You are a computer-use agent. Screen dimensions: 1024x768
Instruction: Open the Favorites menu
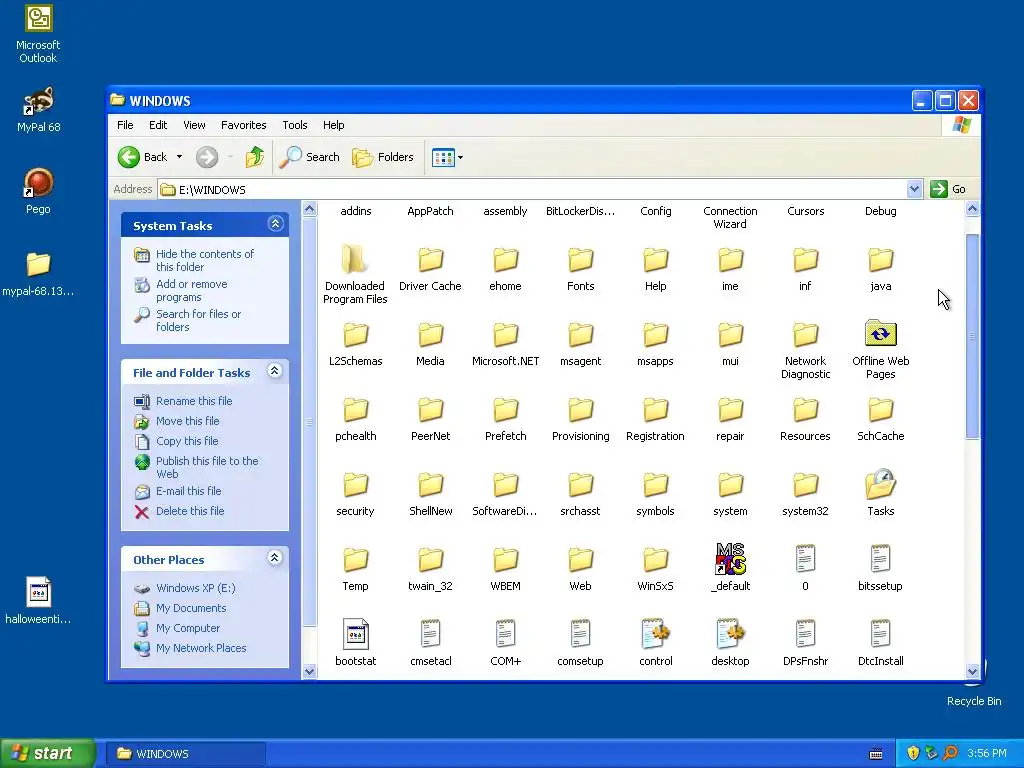click(x=244, y=125)
